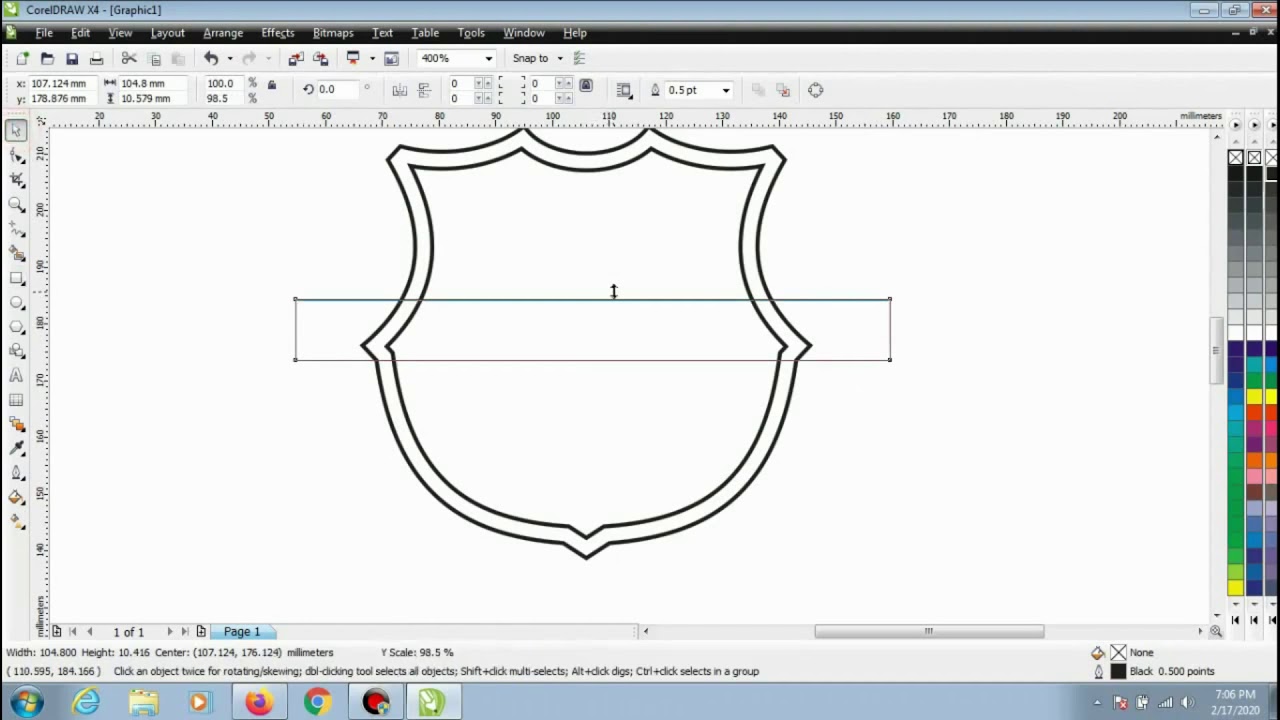
Task: Toggle the lock ratio padlock
Action: tap(272, 85)
